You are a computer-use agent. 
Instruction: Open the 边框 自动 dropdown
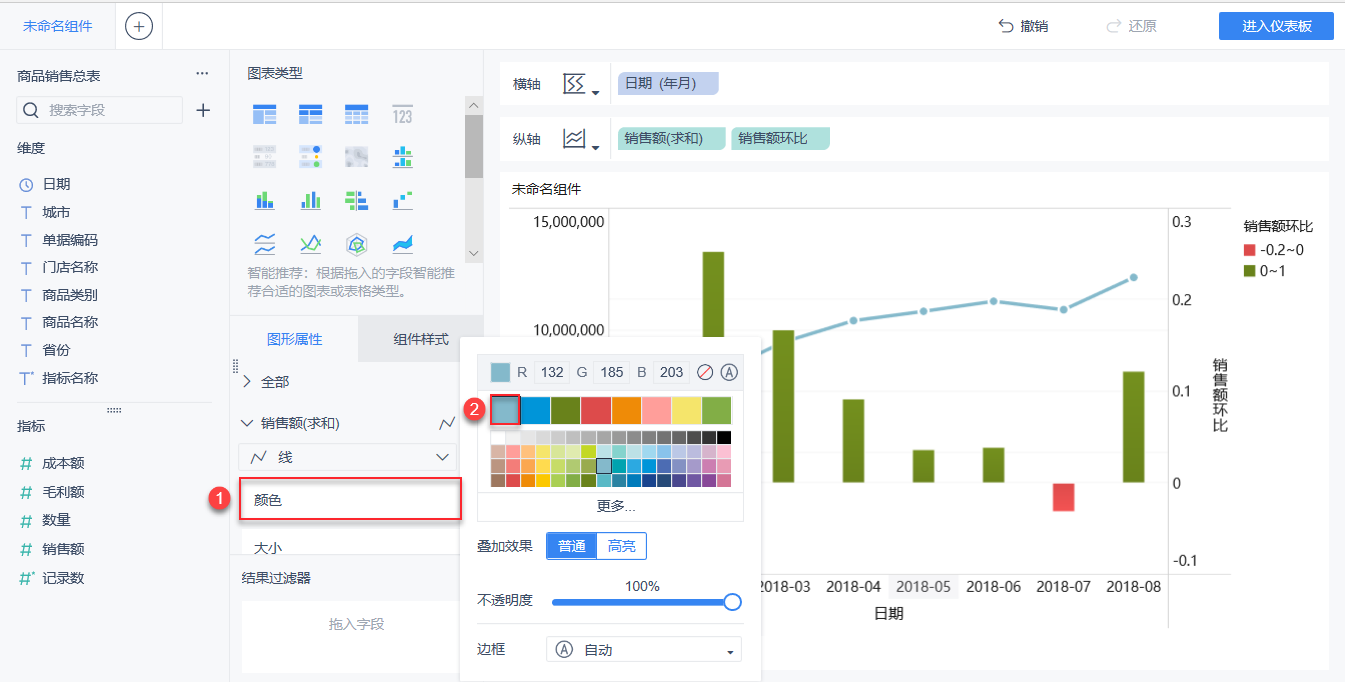(x=644, y=650)
